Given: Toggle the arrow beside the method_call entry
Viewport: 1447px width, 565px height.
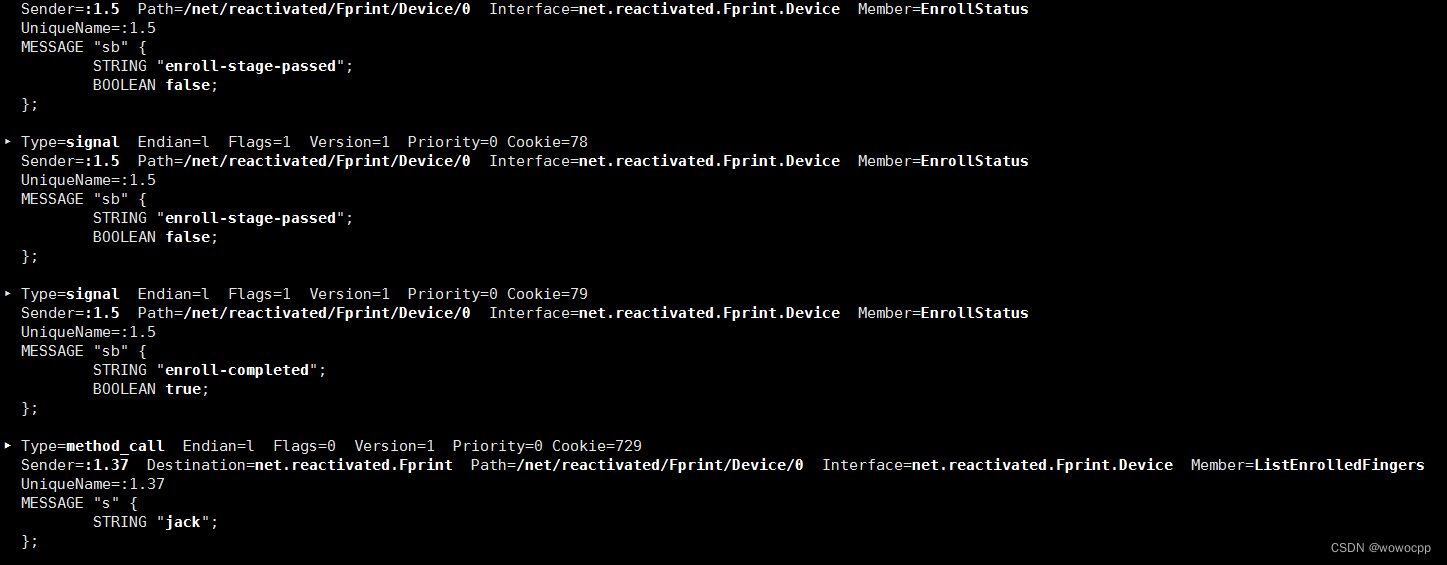Looking at the screenshot, I should (x=8, y=446).
